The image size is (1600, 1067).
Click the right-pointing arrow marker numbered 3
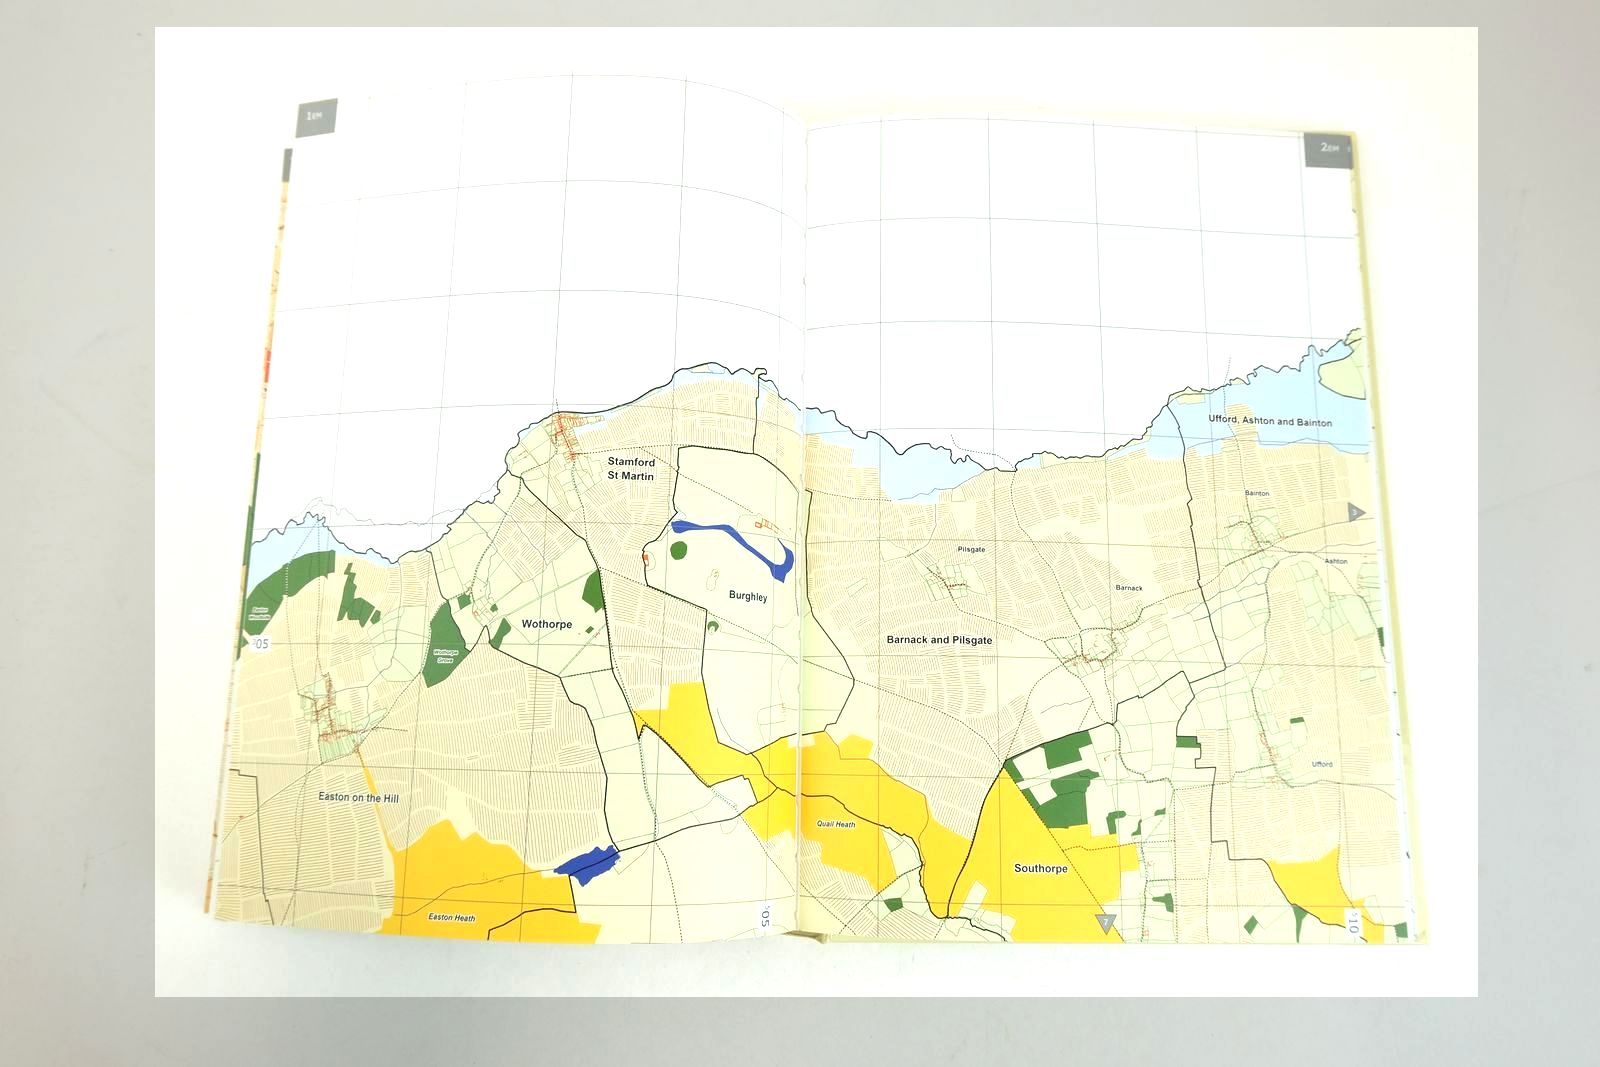coord(1356,512)
